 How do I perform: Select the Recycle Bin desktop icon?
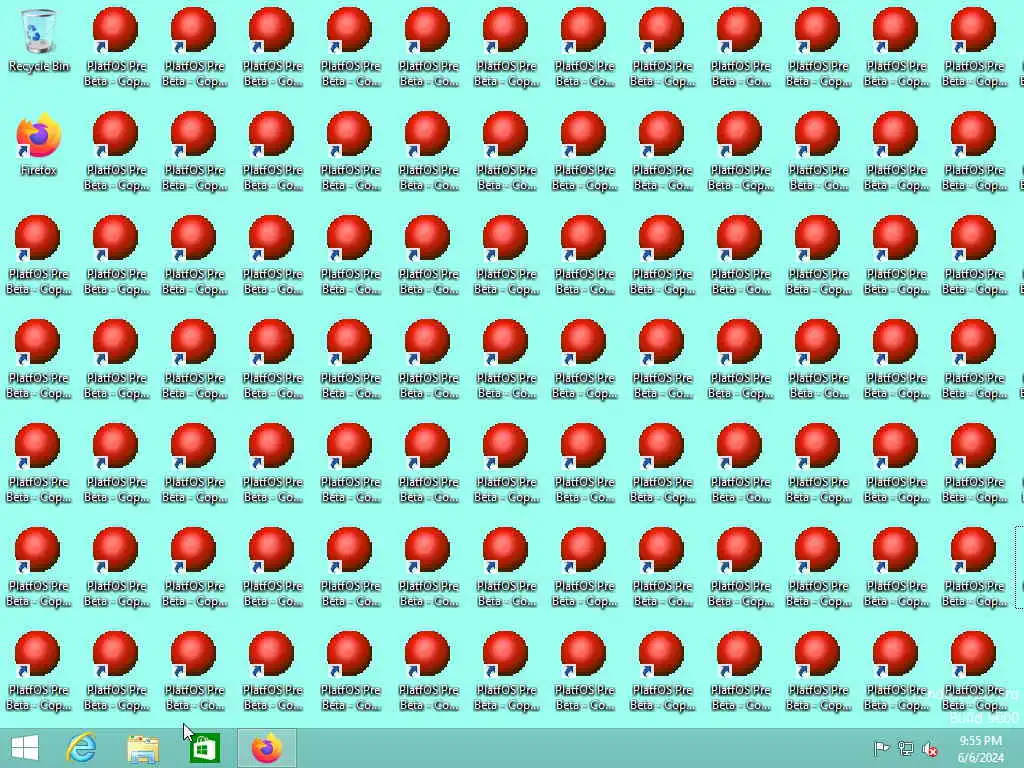tap(39, 40)
